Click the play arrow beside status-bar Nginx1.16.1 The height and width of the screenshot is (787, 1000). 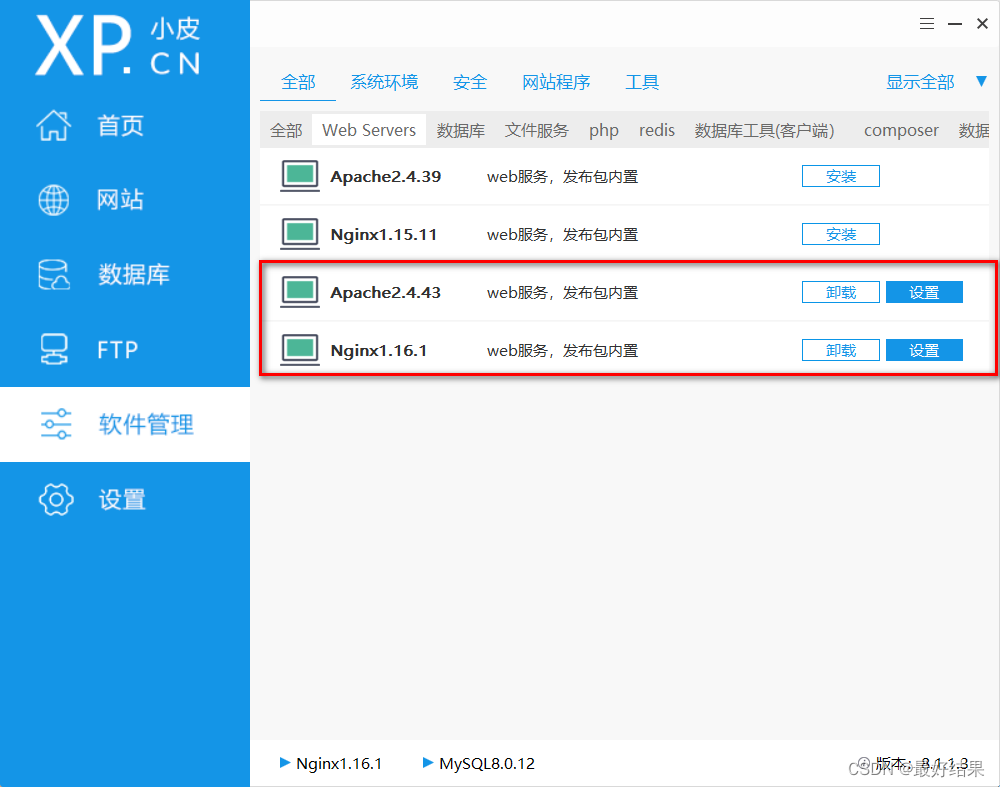point(285,762)
